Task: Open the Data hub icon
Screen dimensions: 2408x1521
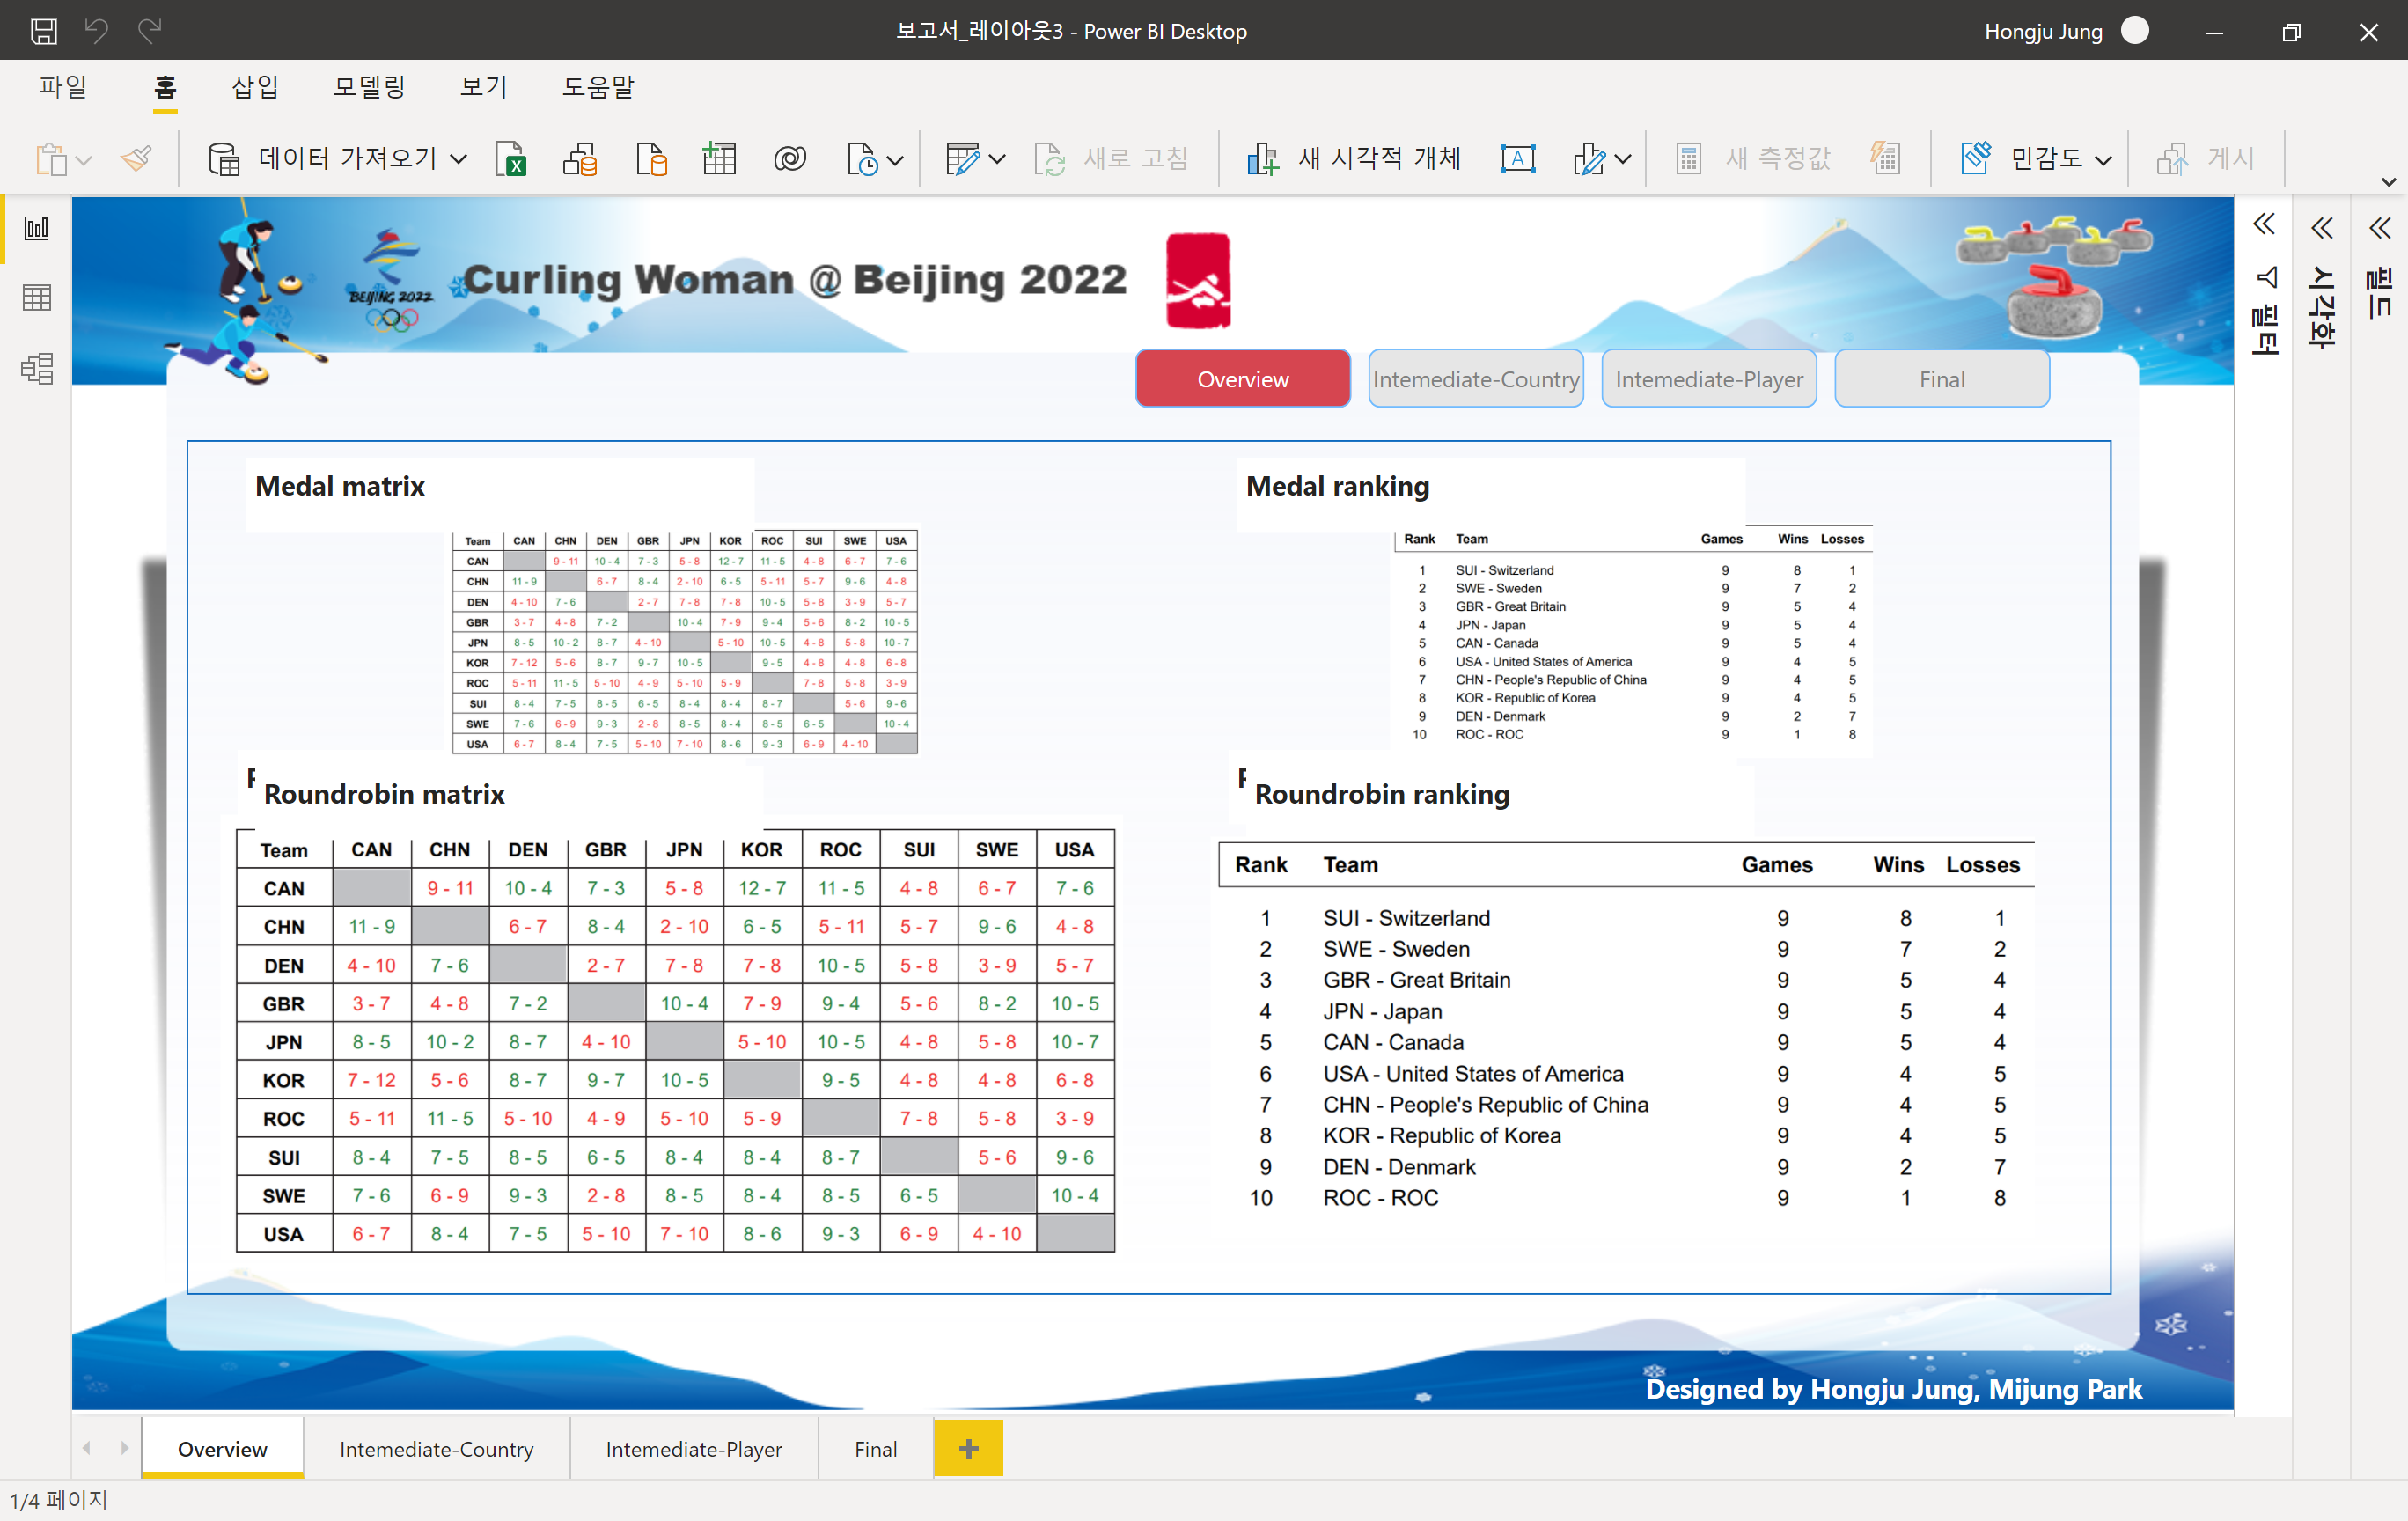Action: pos(580,159)
